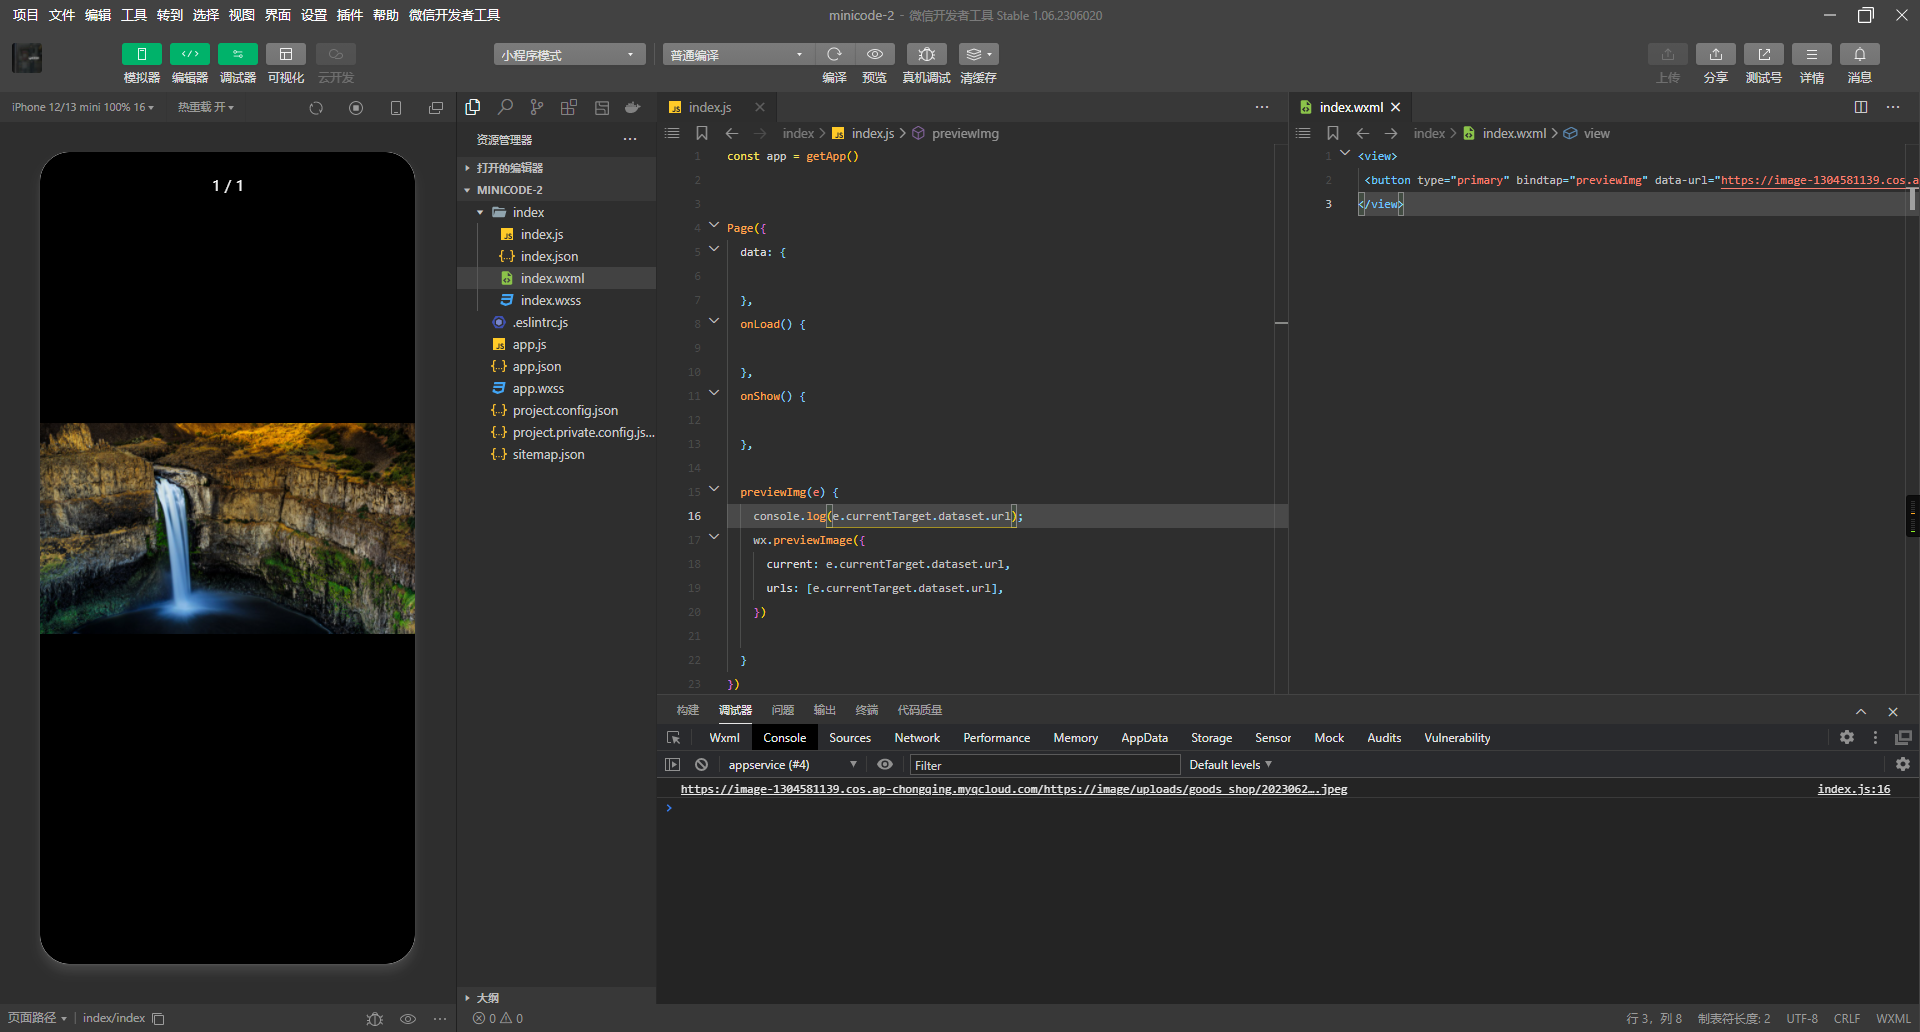Toggle the simulator (模拟器) panel
The image size is (1920, 1032).
(x=141, y=54)
